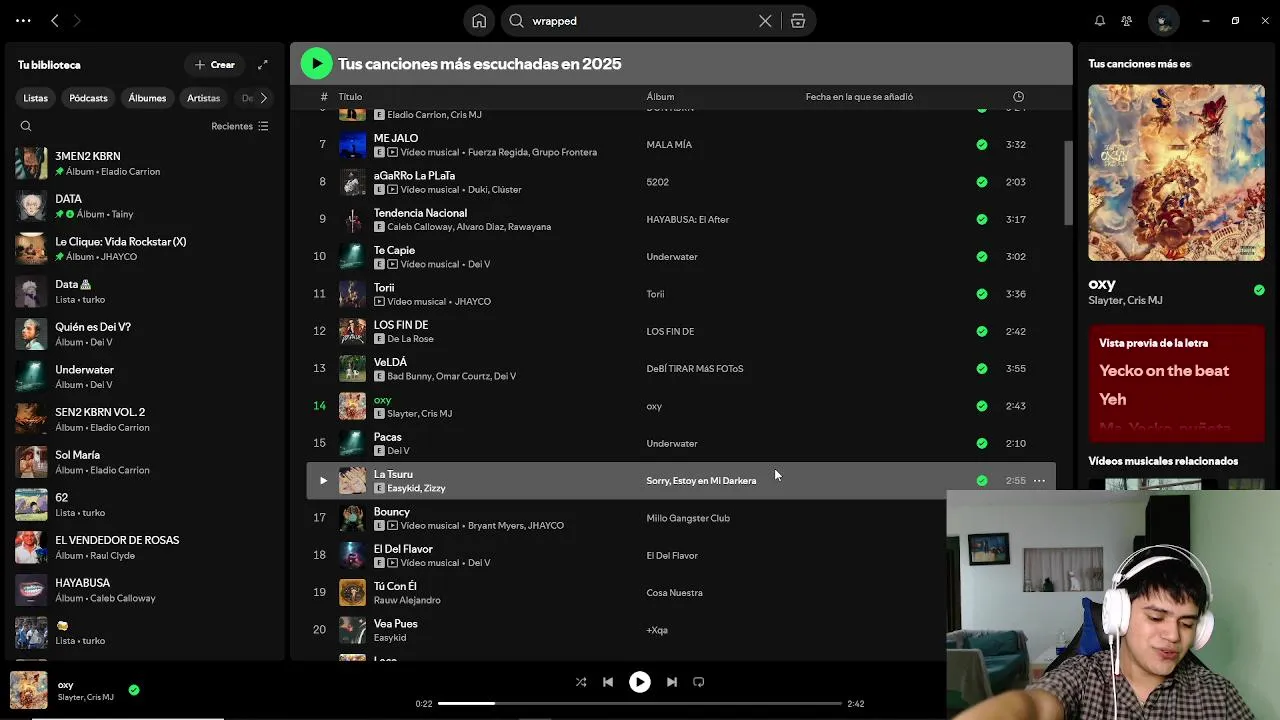The image size is (1280, 720).
Task: Toggle saved checkmark for Te Capie
Action: (982, 257)
